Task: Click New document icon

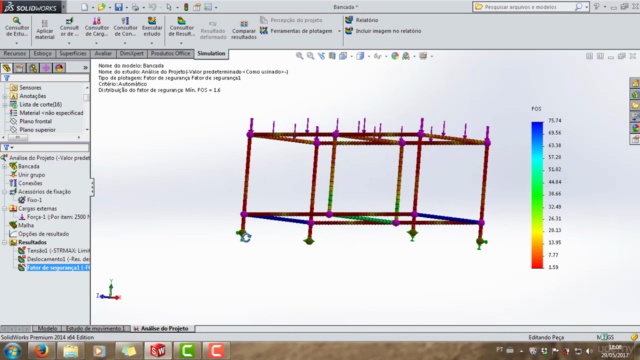Action: 84,7
